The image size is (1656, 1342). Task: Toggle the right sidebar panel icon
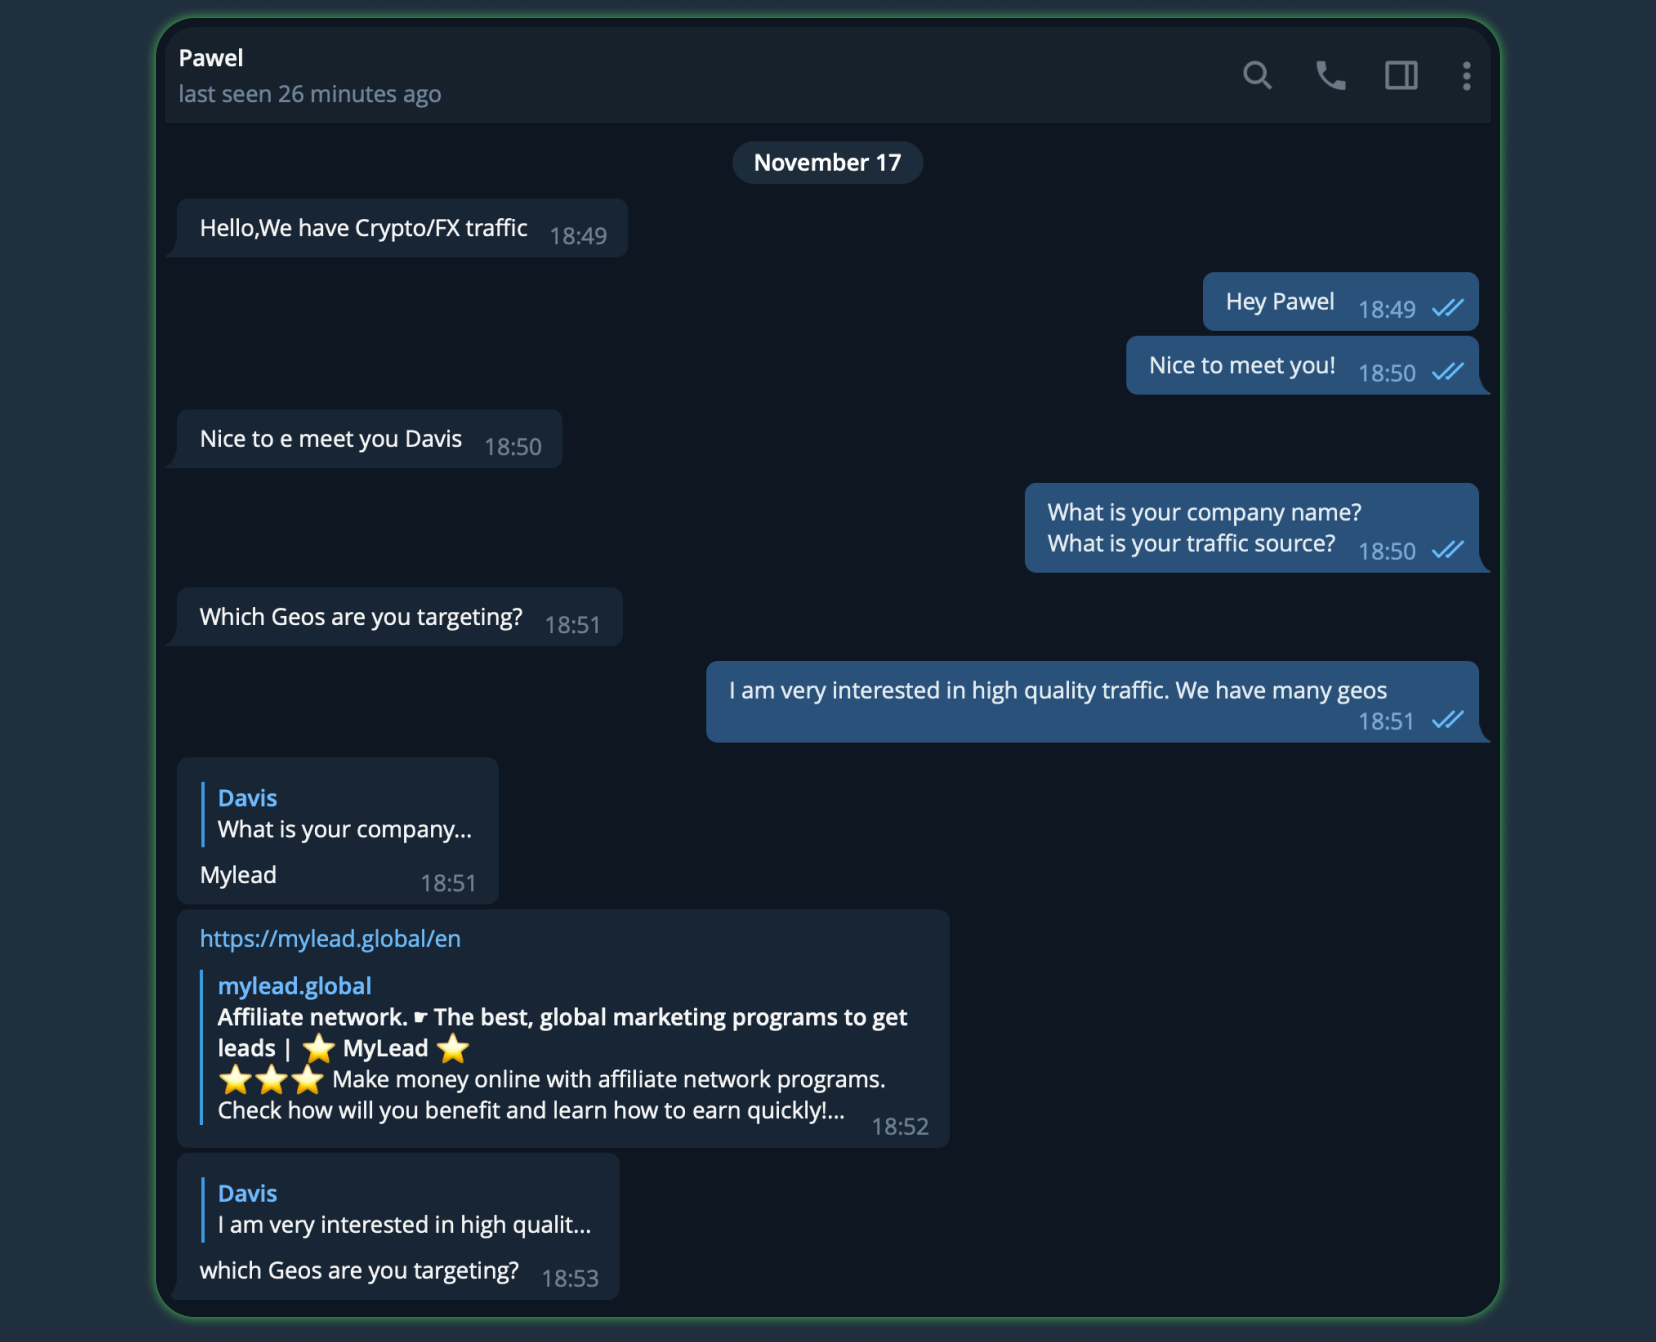tap(1401, 75)
